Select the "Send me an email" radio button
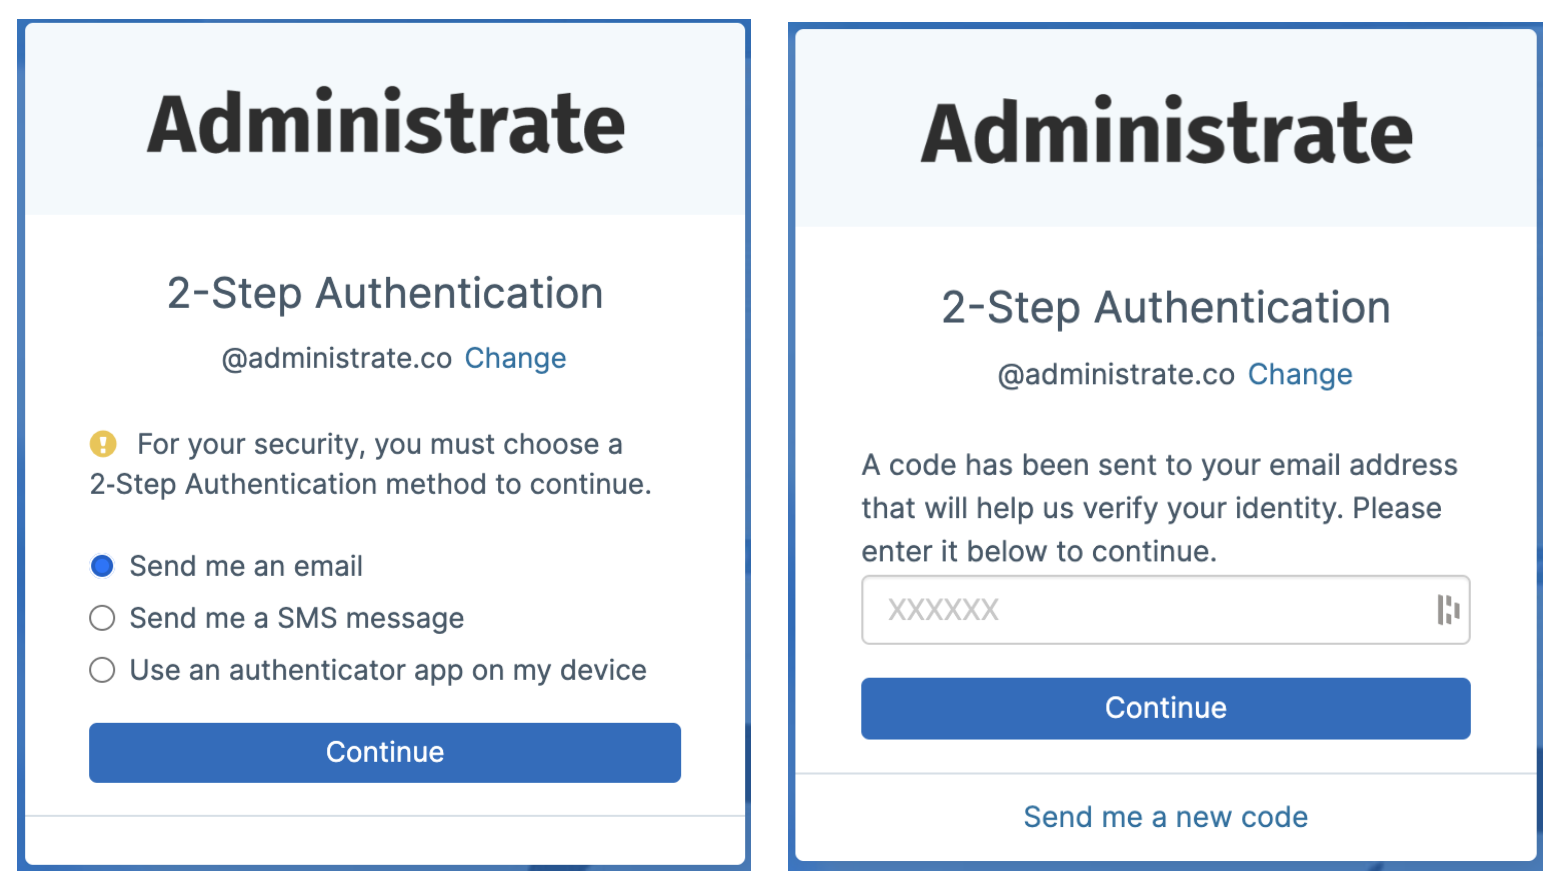 pos(102,566)
